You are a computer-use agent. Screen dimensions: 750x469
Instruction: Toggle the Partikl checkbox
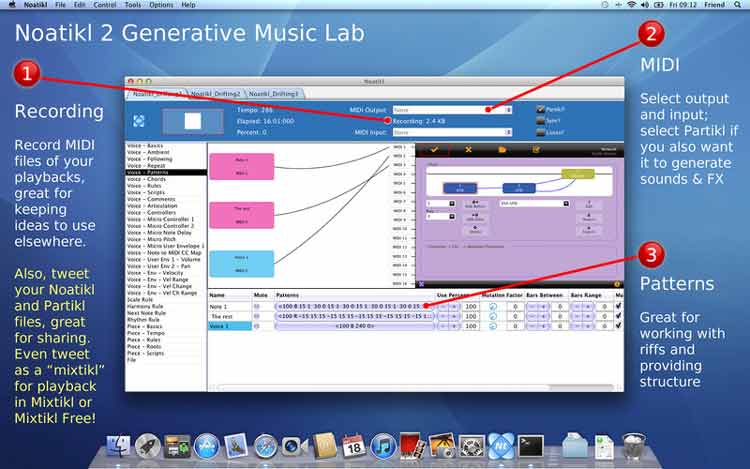tap(540, 109)
